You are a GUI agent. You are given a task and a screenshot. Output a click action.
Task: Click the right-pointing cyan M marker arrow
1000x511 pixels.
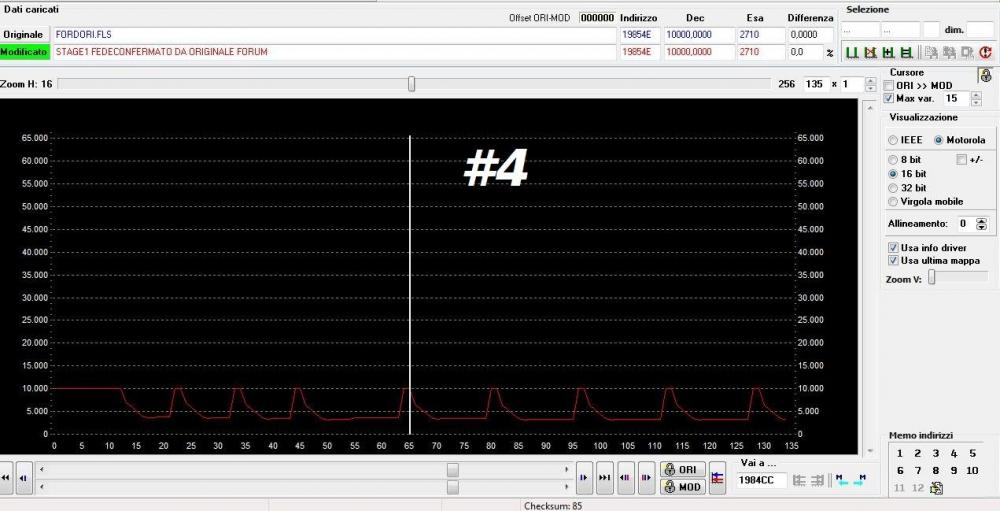[860, 480]
